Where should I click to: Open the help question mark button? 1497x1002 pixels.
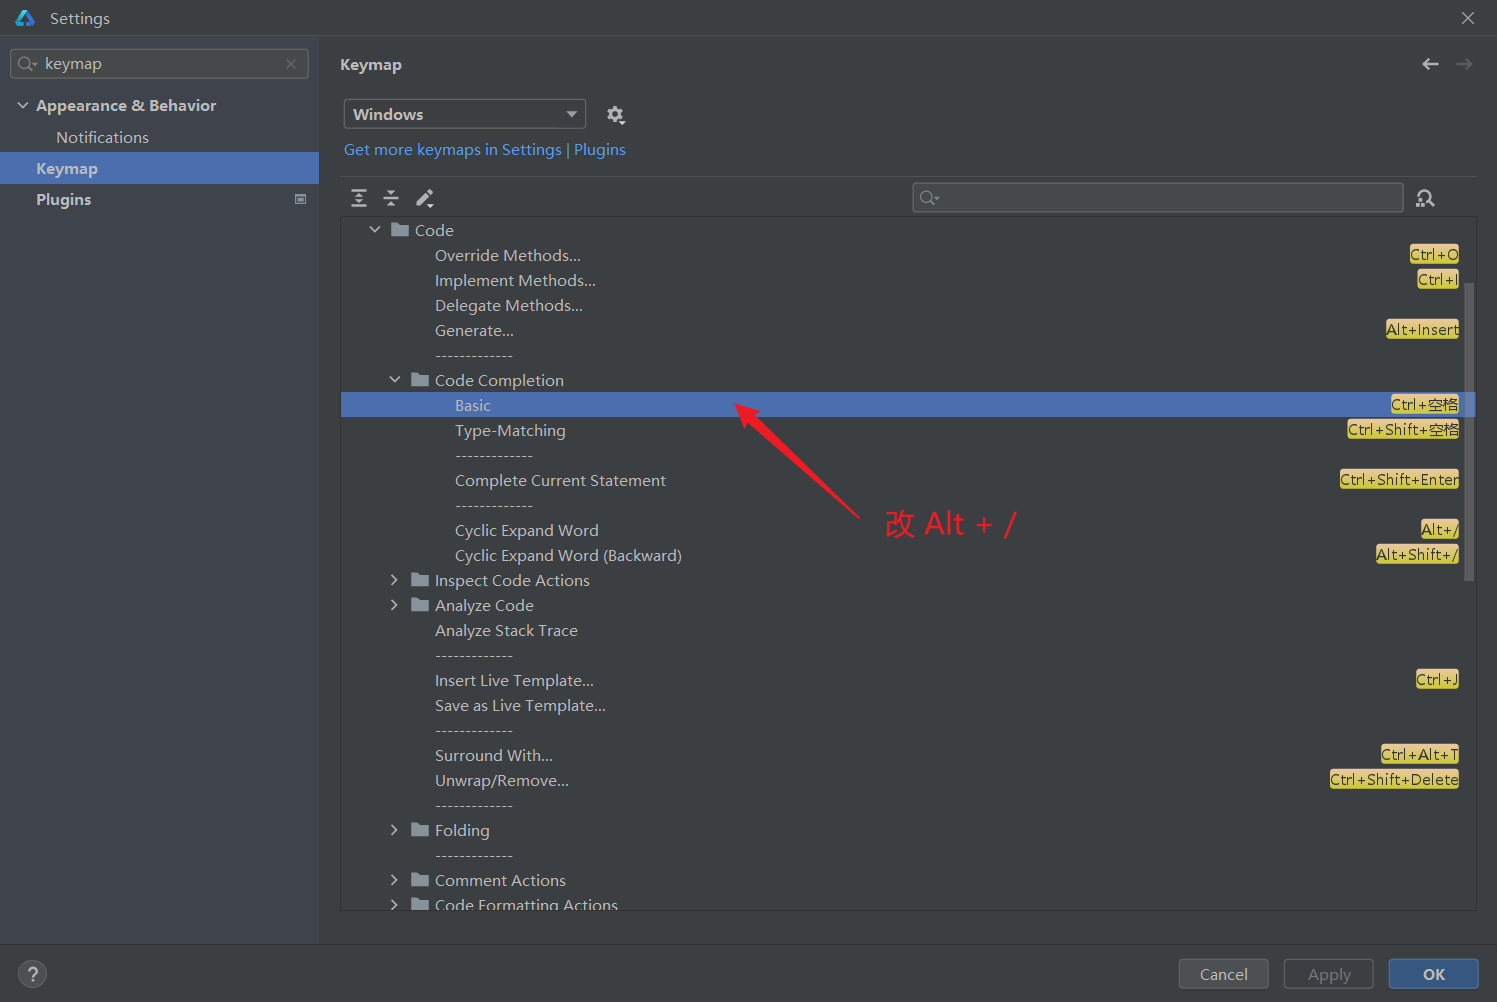(32, 974)
